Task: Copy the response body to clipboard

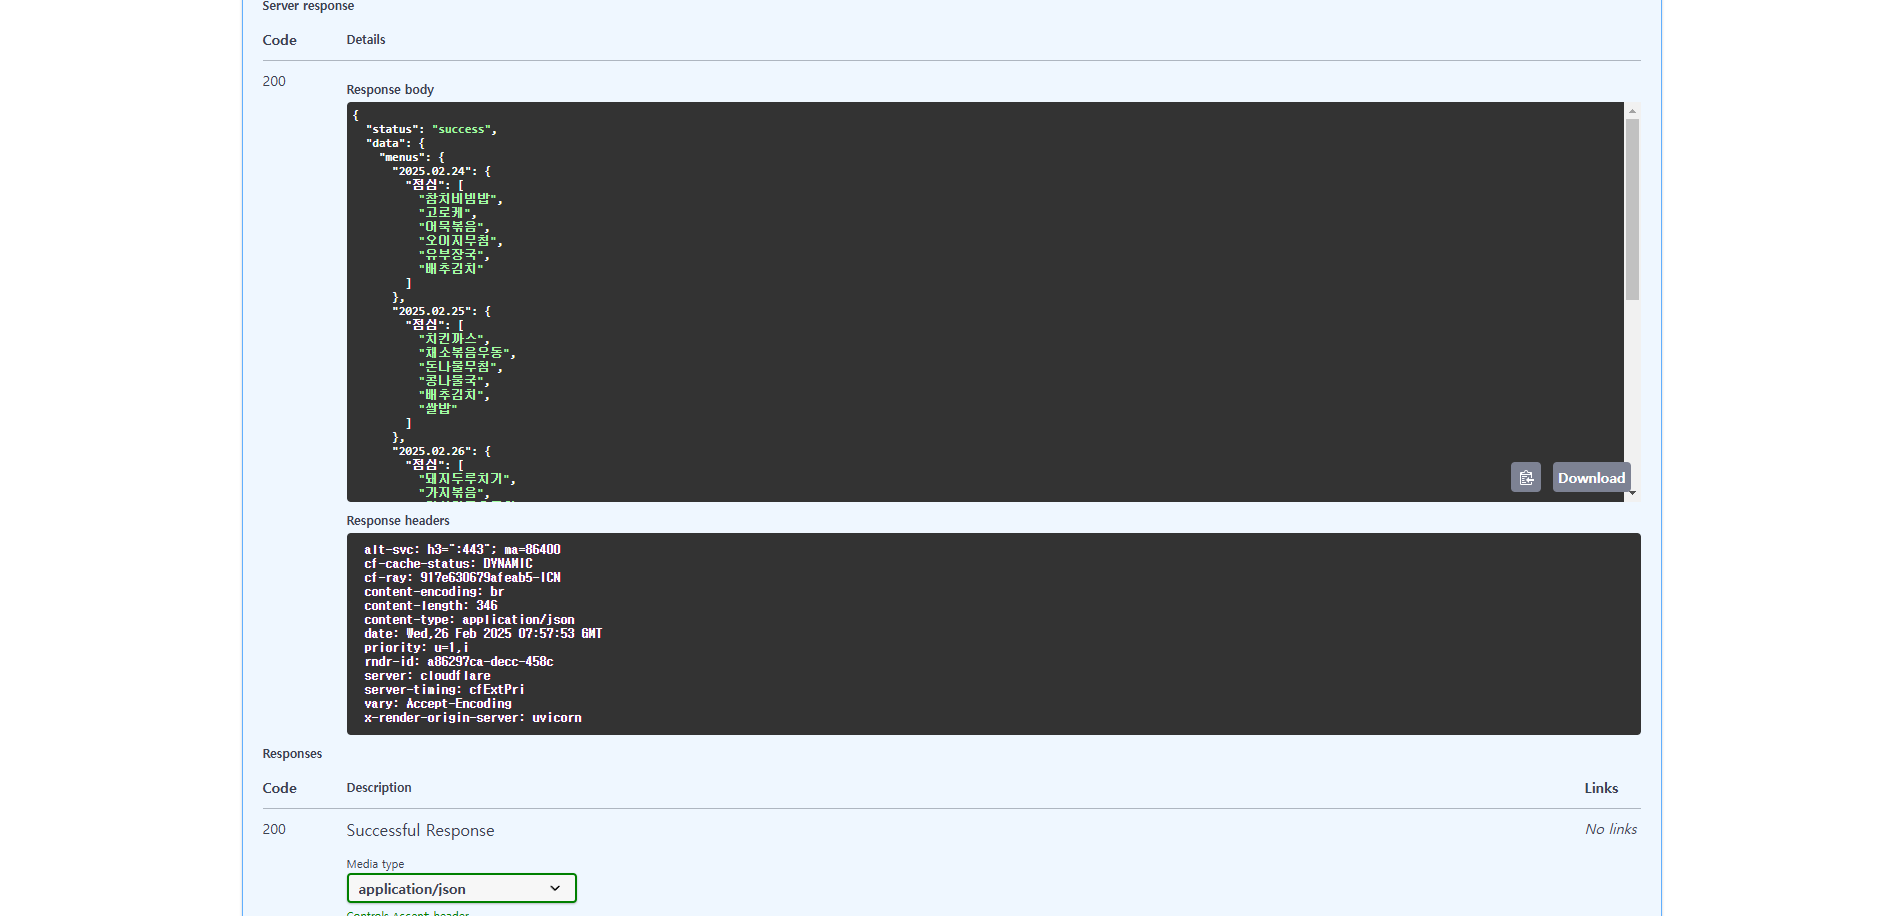Action: (1525, 478)
